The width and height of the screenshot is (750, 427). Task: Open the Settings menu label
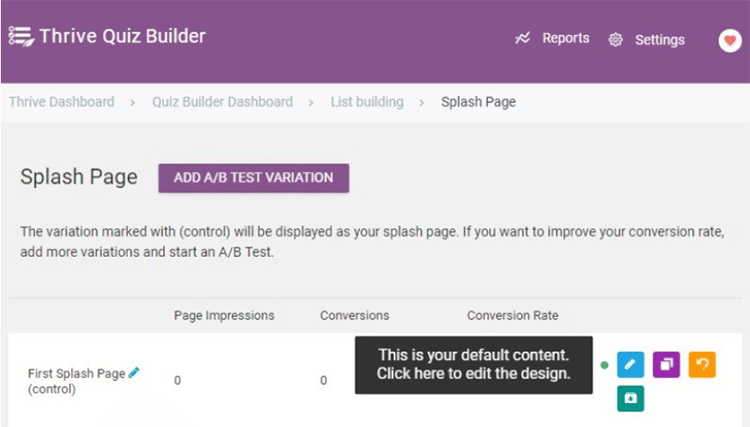[659, 40]
